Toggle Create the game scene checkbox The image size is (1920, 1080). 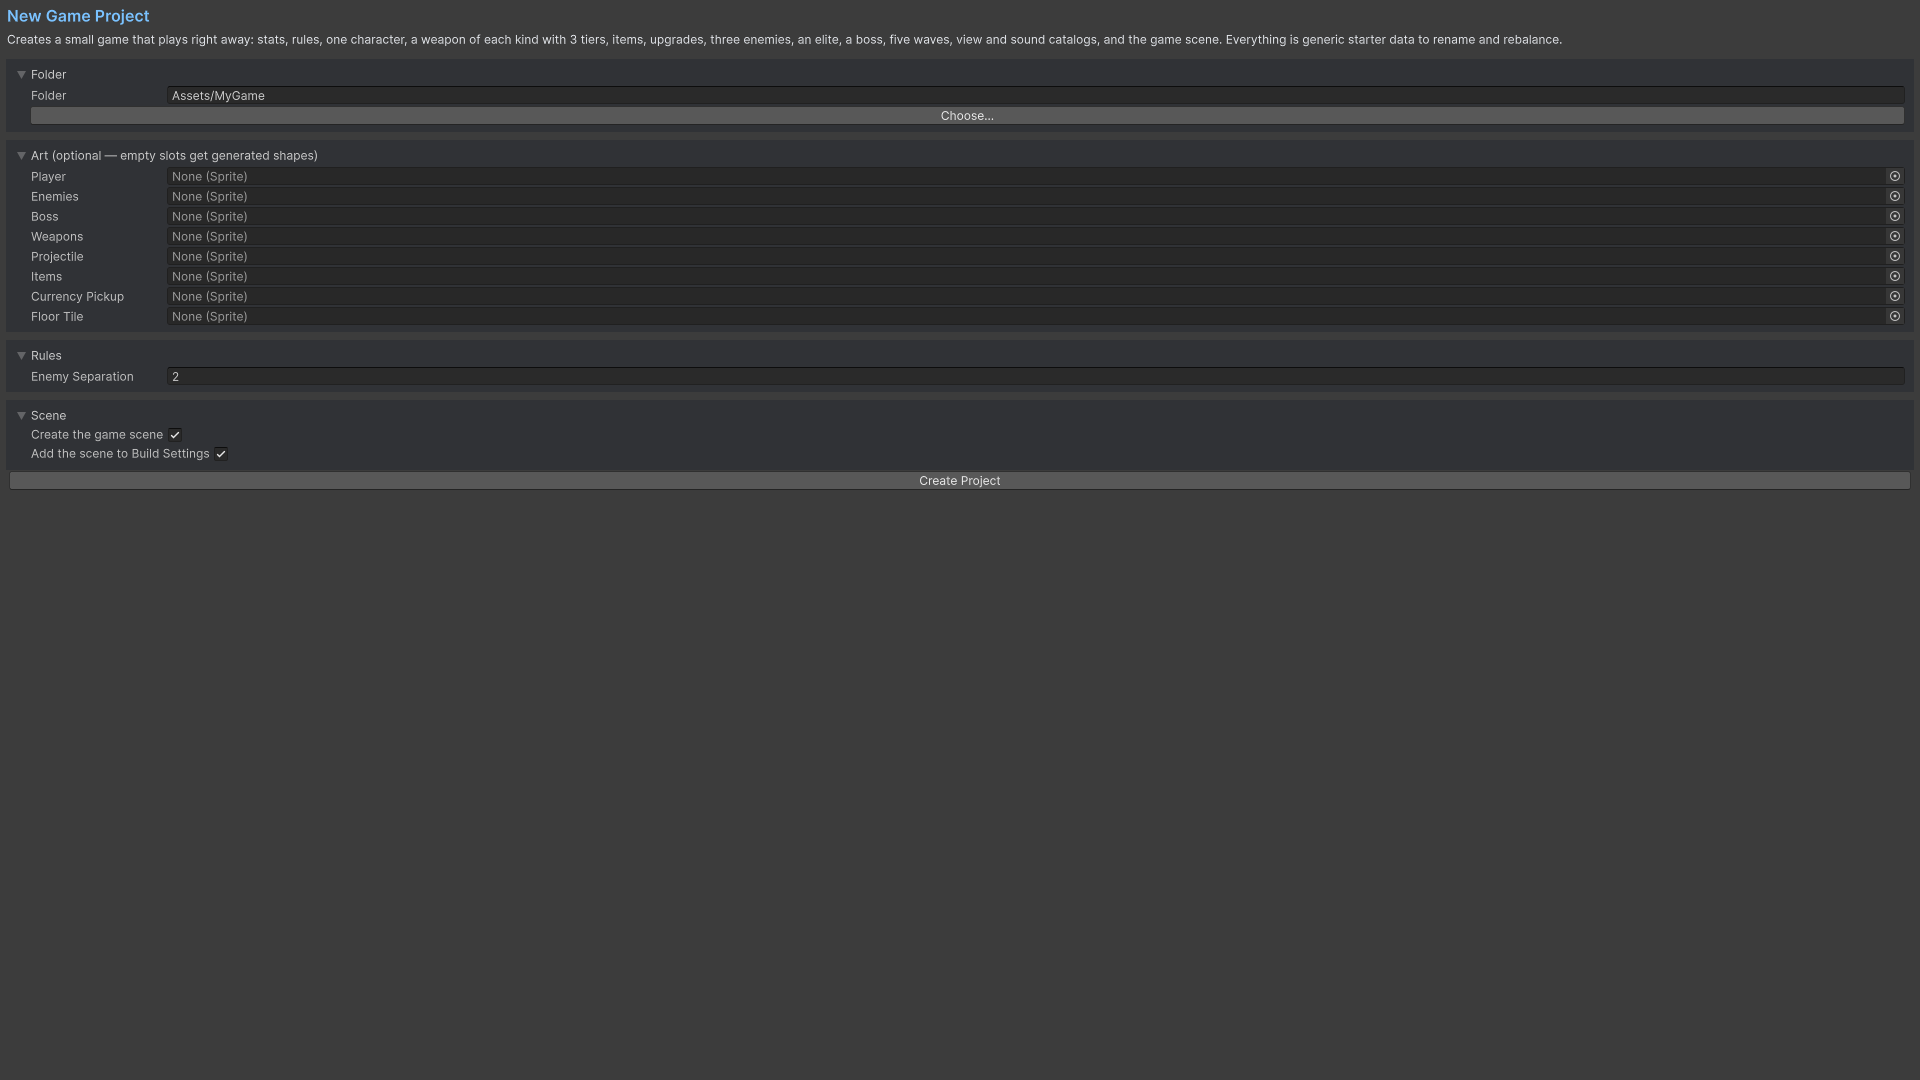pyautogui.click(x=175, y=435)
